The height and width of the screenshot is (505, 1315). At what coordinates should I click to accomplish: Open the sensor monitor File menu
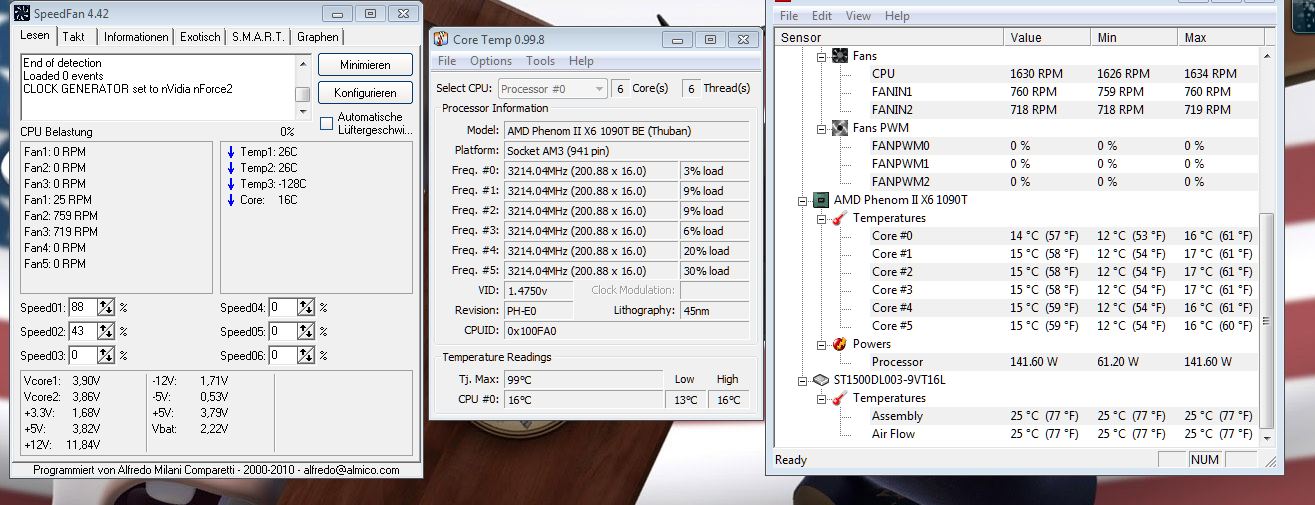pos(789,16)
